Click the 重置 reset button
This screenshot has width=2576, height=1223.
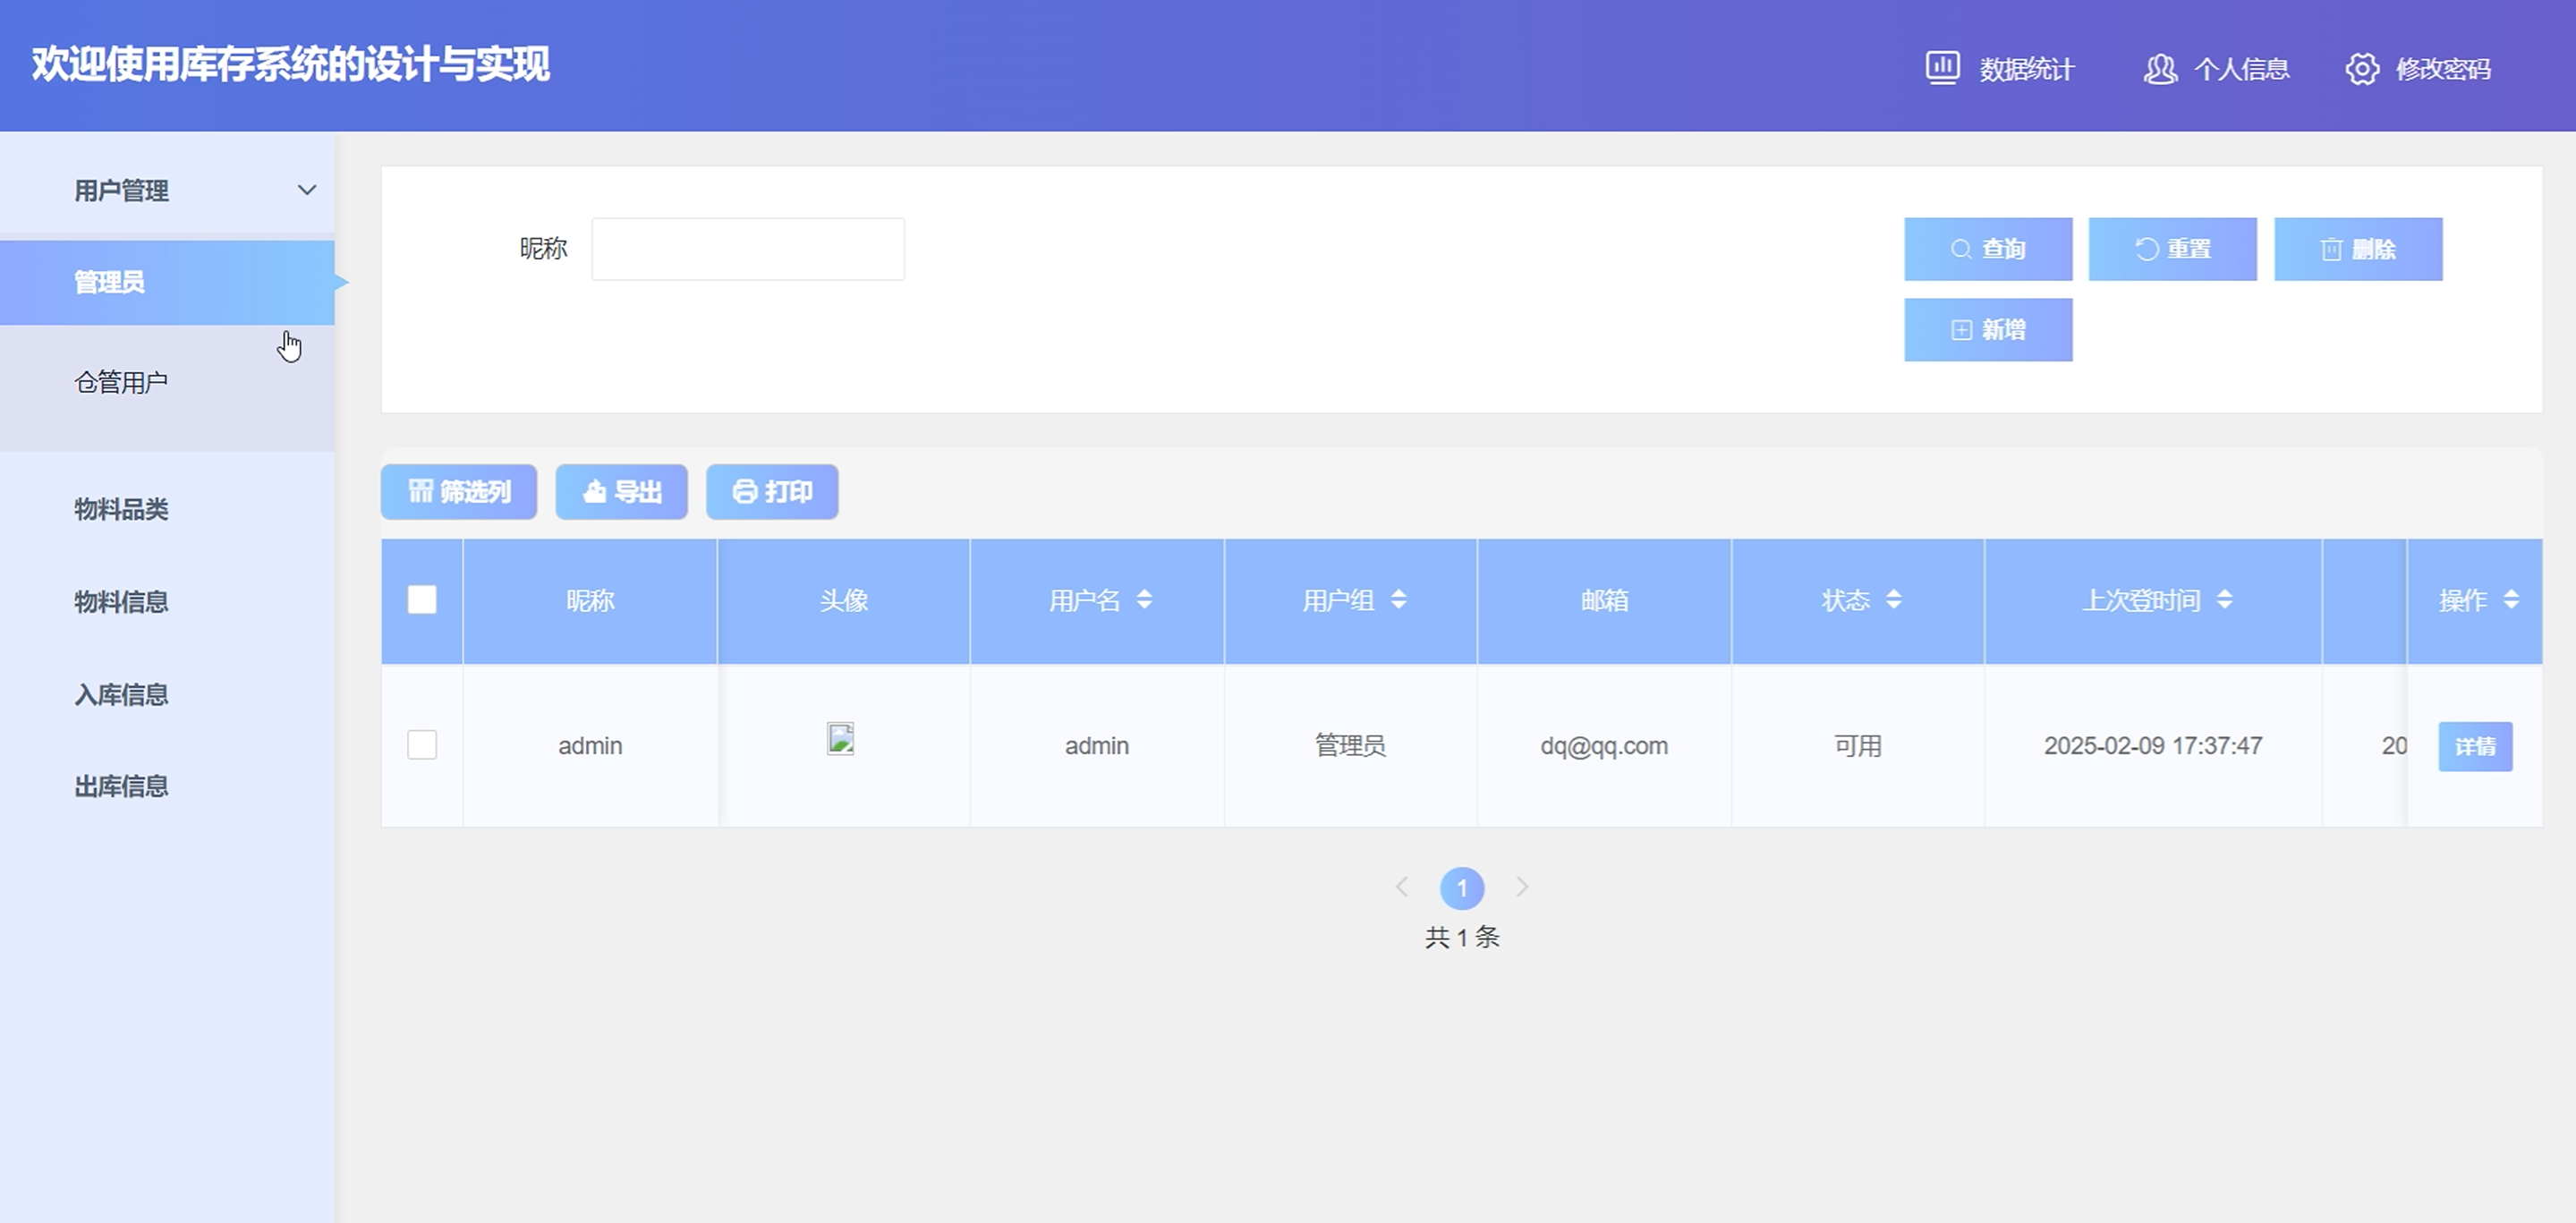(x=2172, y=249)
